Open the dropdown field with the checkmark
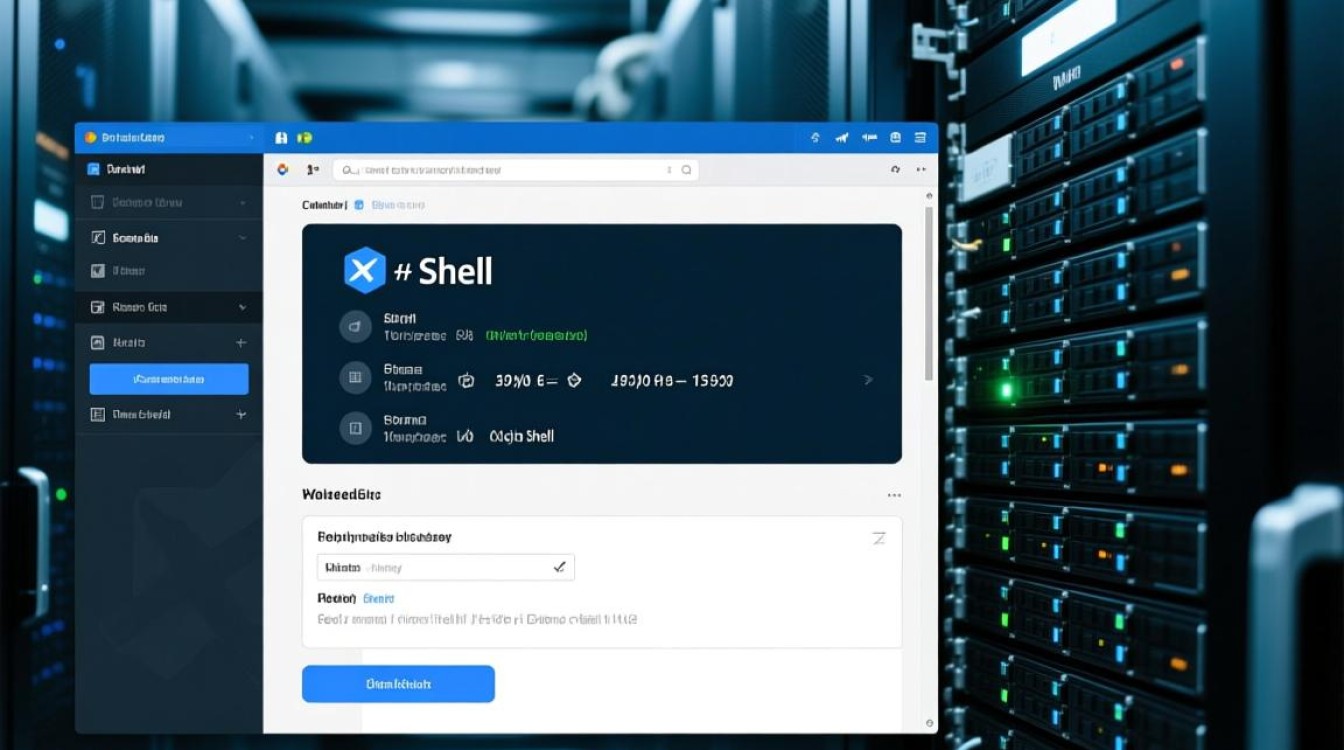The height and width of the screenshot is (750, 1344). [x=446, y=567]
